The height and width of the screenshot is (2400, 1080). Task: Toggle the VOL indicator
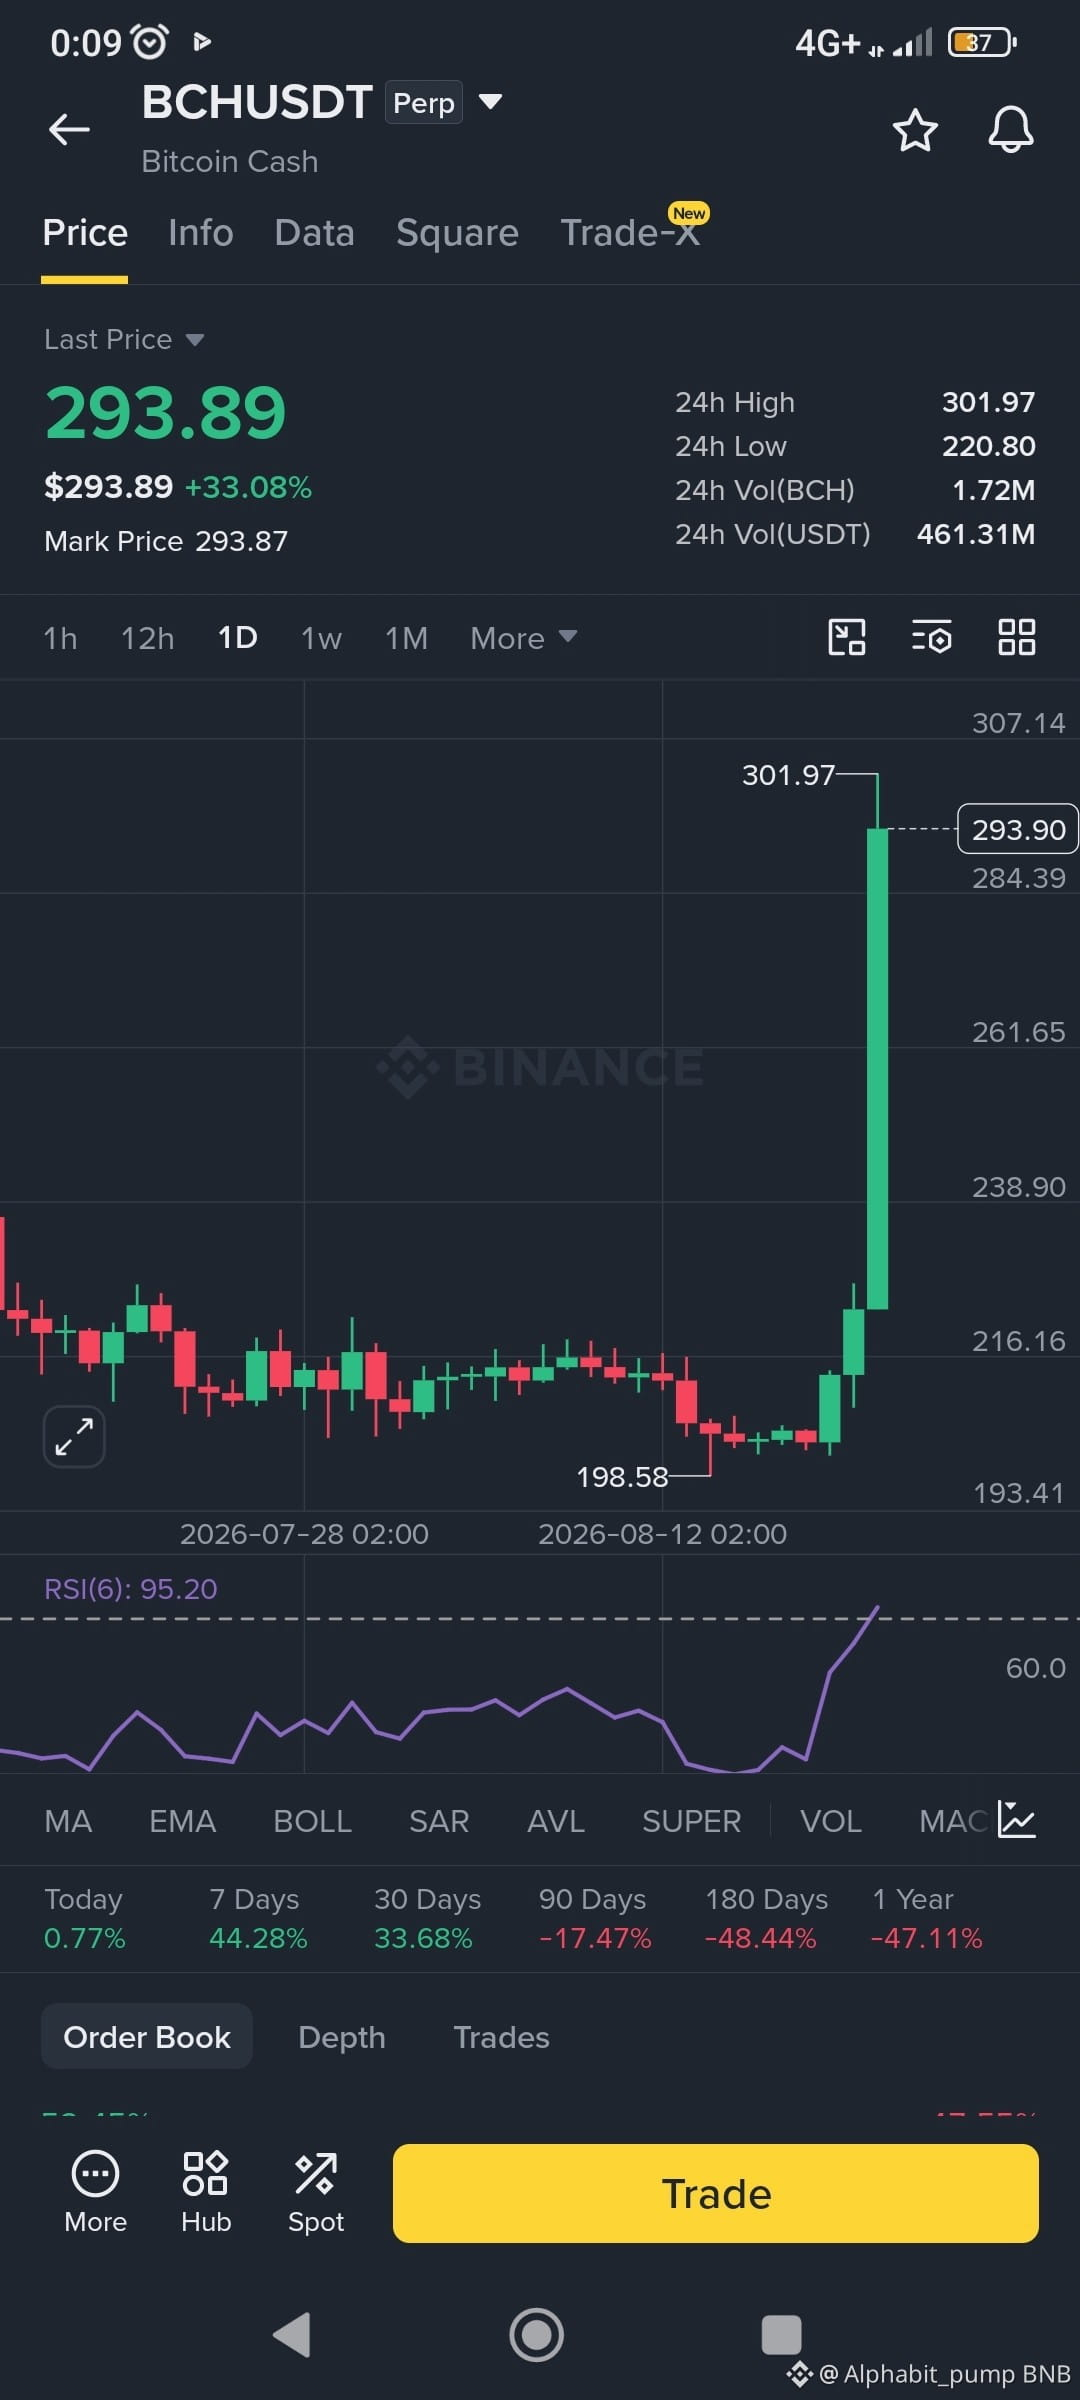(830, 1821)
